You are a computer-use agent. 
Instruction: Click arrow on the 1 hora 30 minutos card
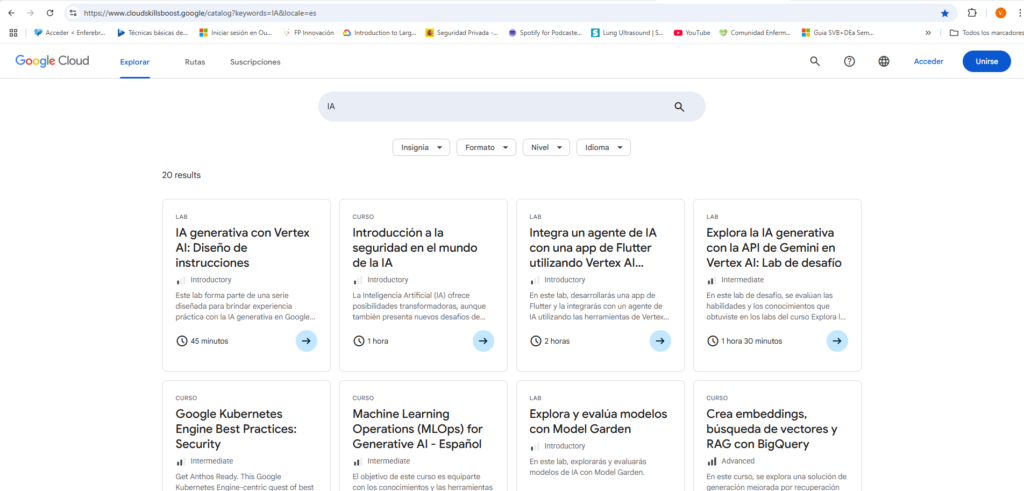tap(837, 341)
